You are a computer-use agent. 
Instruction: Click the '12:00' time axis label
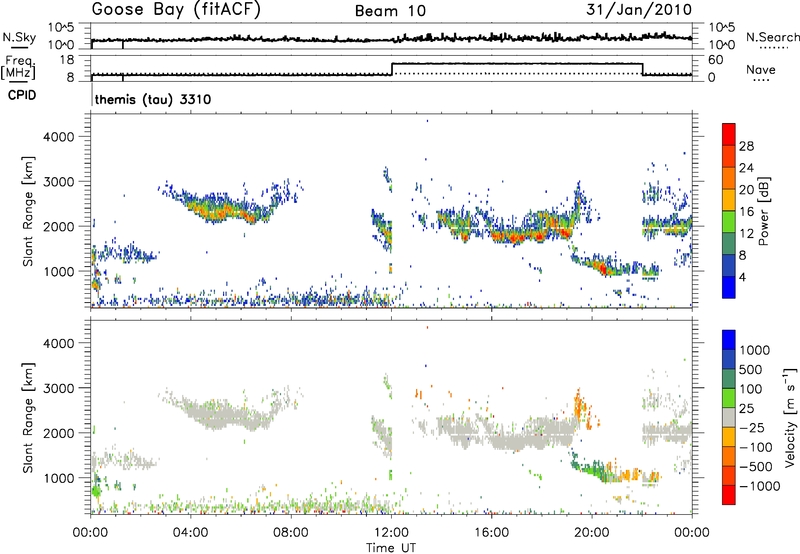click(x=391, y=533)
